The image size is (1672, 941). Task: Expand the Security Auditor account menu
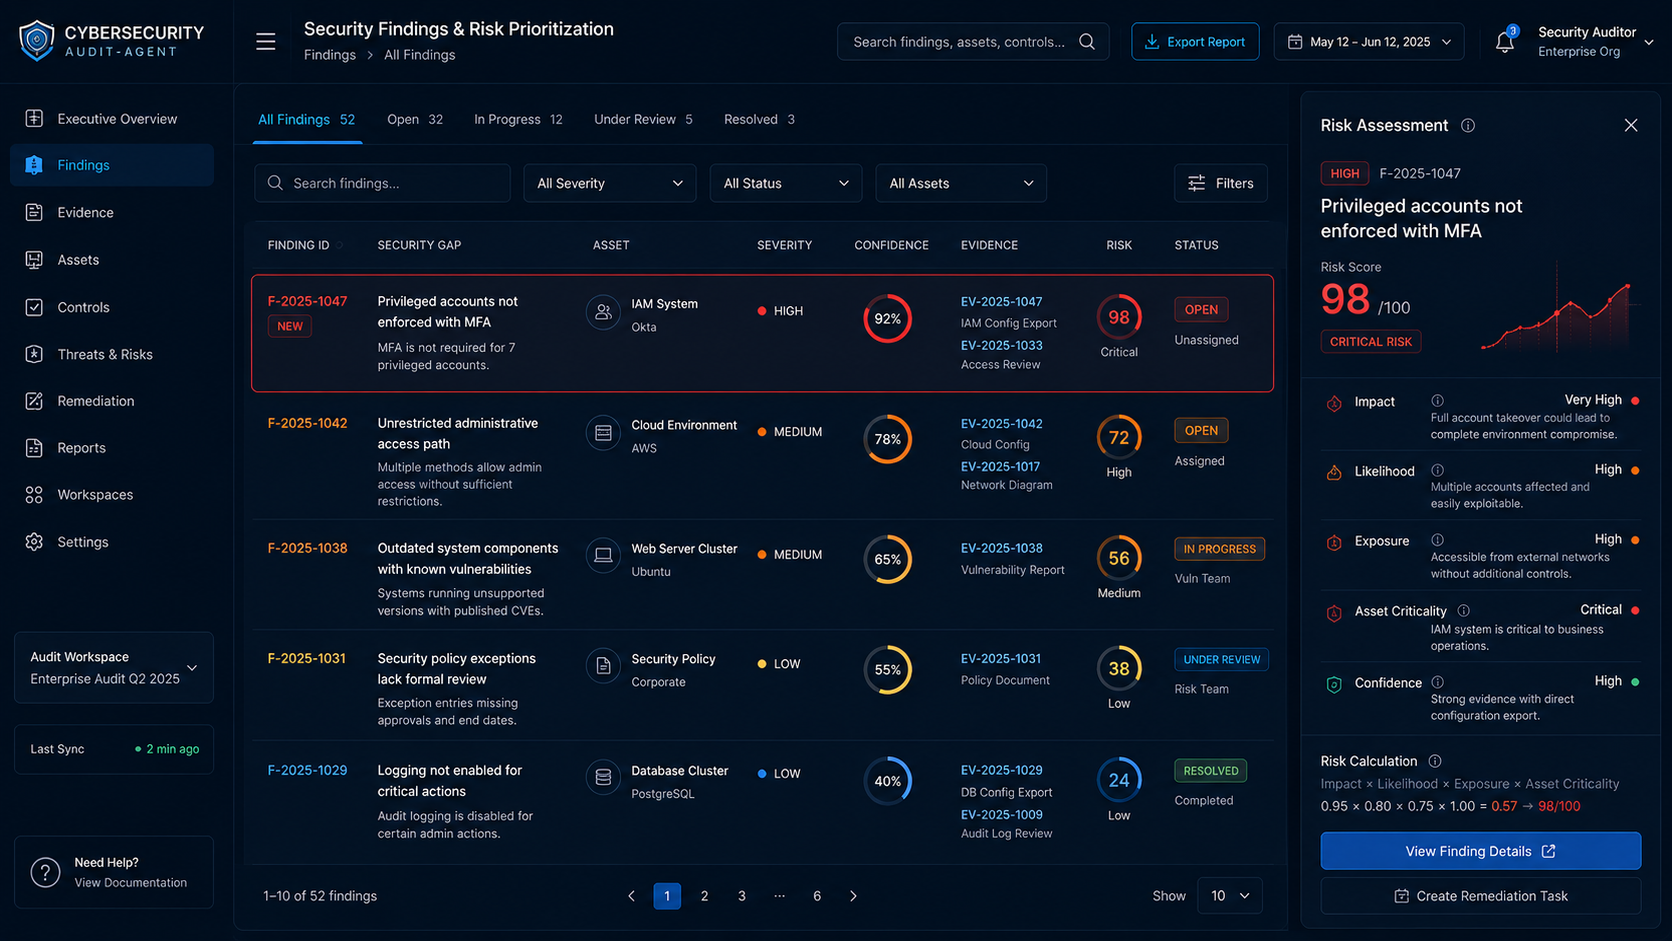(1594, 42)
